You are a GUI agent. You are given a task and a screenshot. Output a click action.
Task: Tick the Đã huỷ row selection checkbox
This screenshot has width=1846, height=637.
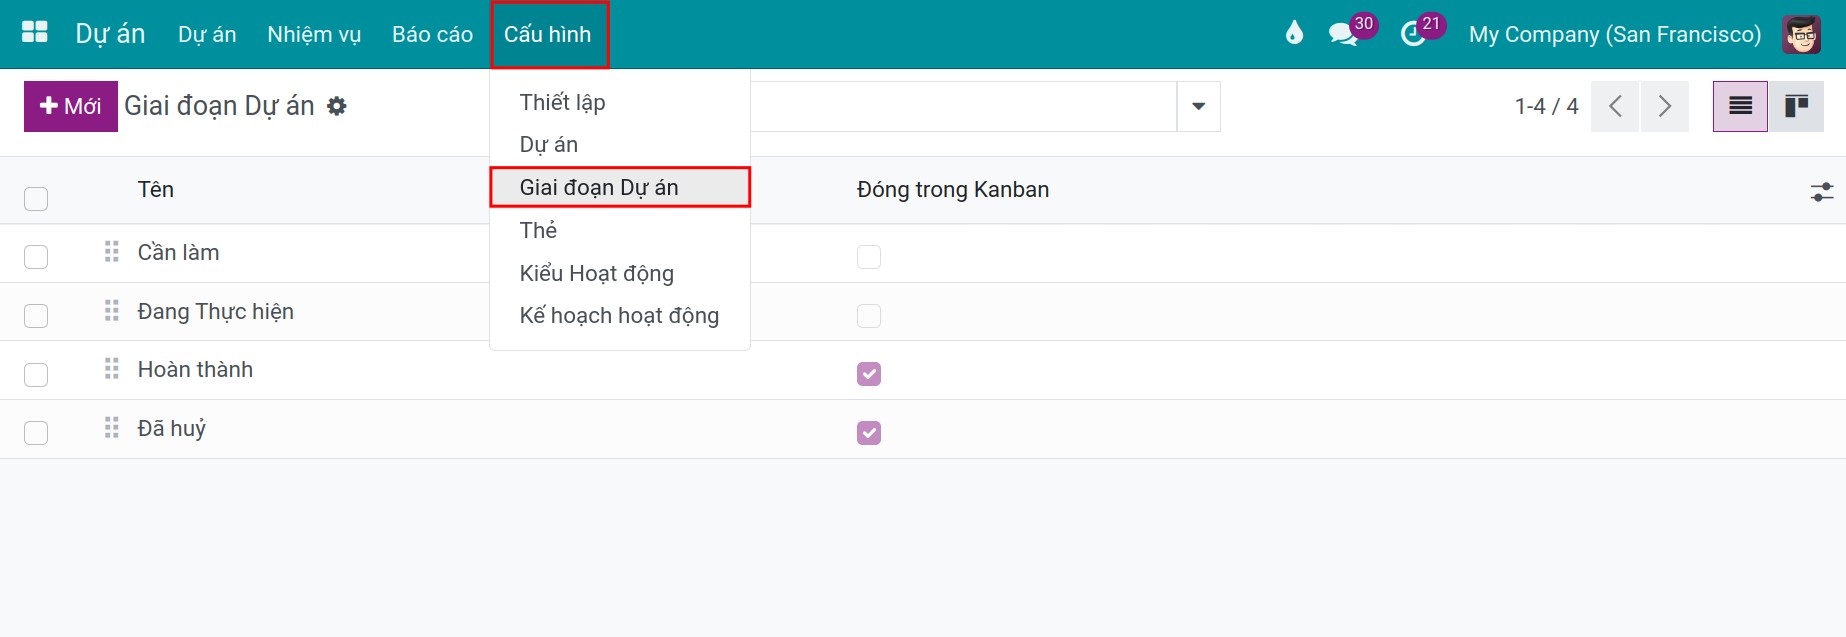[x=36, y=432]
